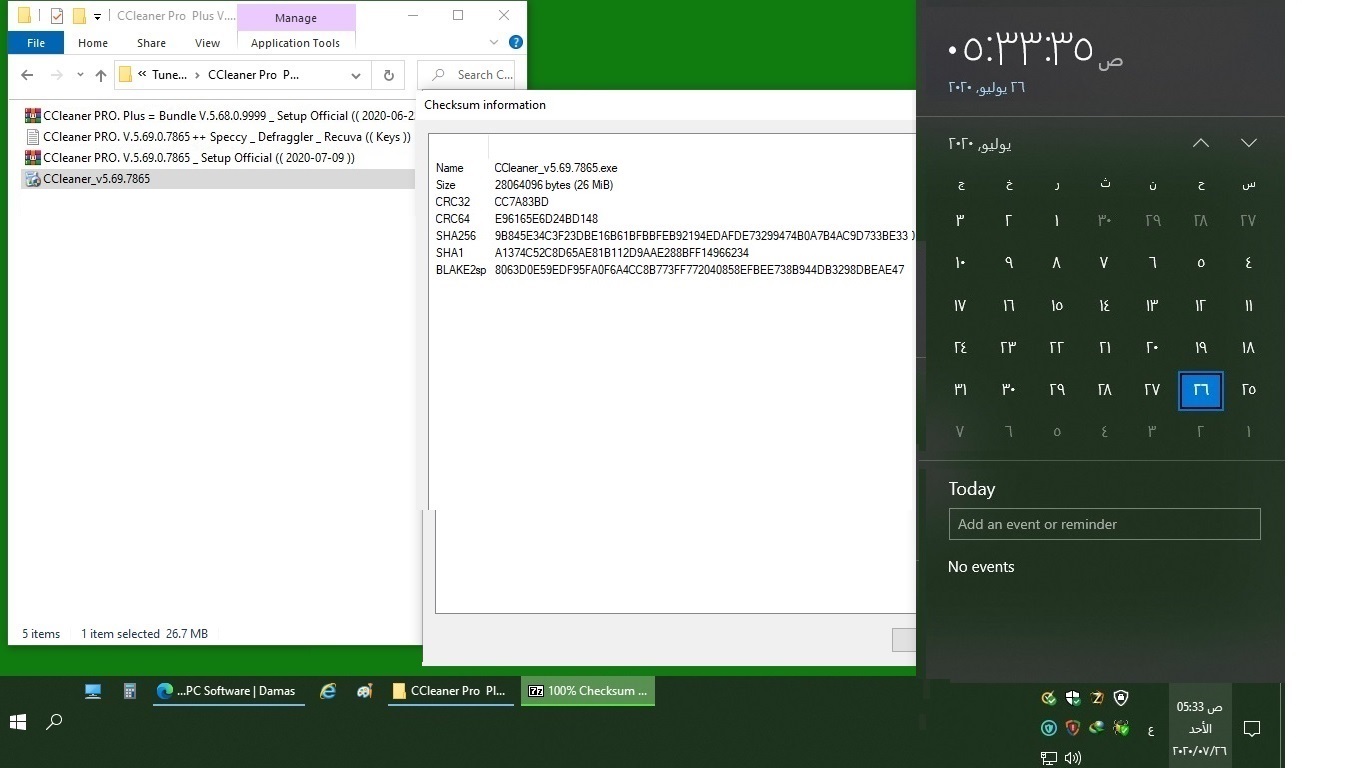Select calendar date ١٥

[x=1057, y=306]
